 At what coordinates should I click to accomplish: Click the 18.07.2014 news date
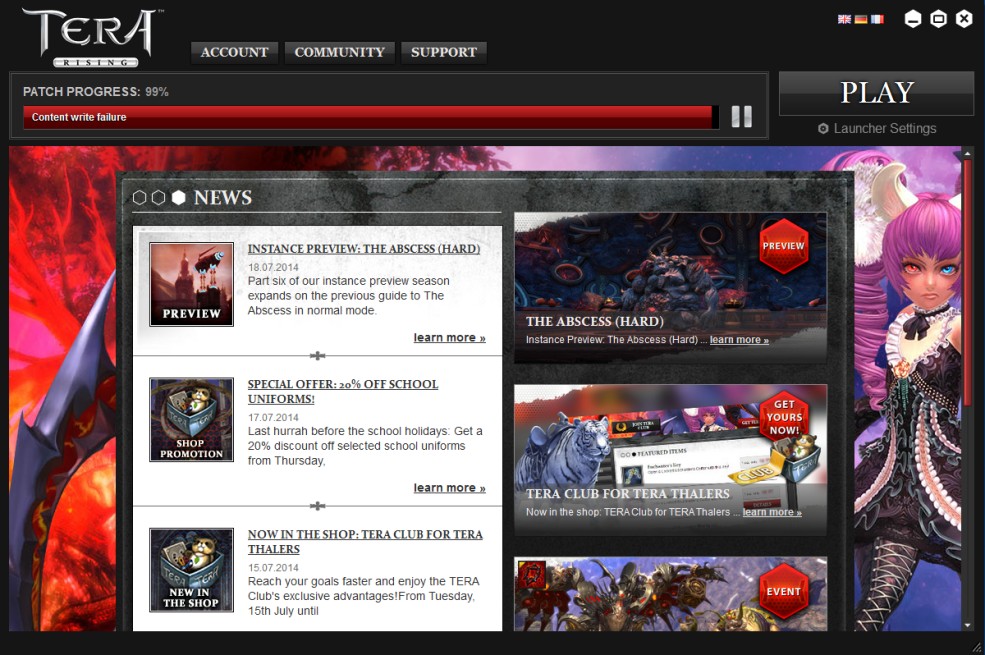pos(273,267)
